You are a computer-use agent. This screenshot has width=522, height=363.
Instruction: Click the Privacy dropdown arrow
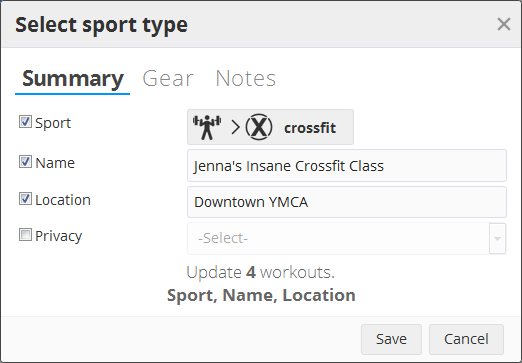[x=497, y=238]
